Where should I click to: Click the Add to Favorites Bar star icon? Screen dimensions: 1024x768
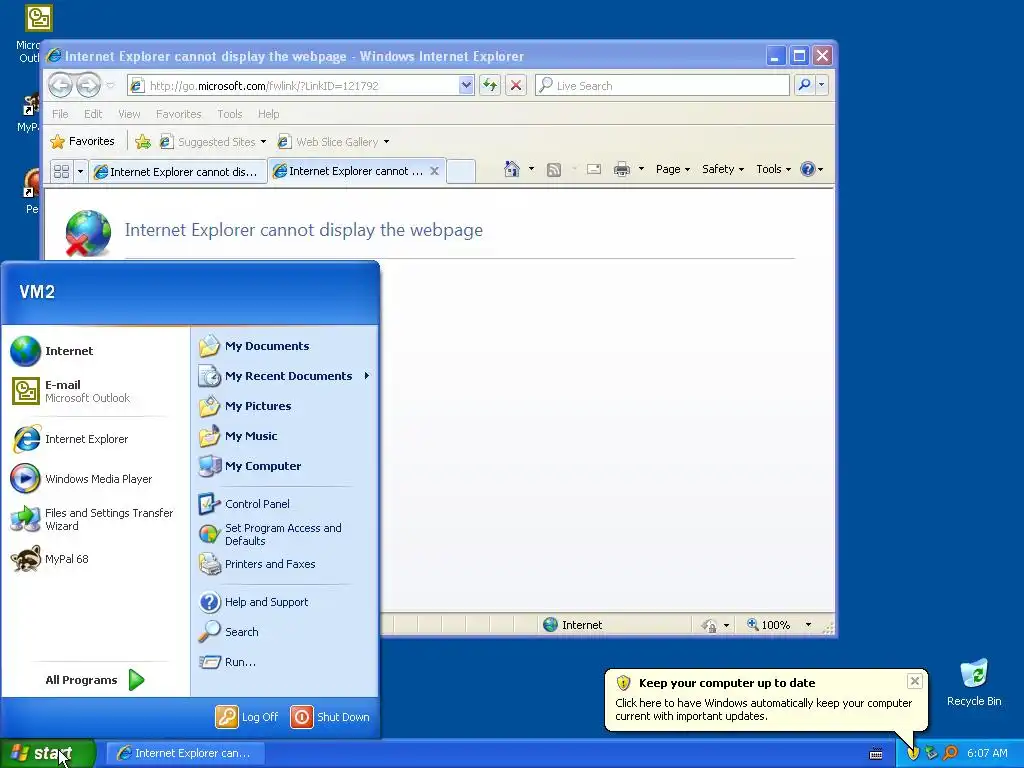click(x=143, y=142)
